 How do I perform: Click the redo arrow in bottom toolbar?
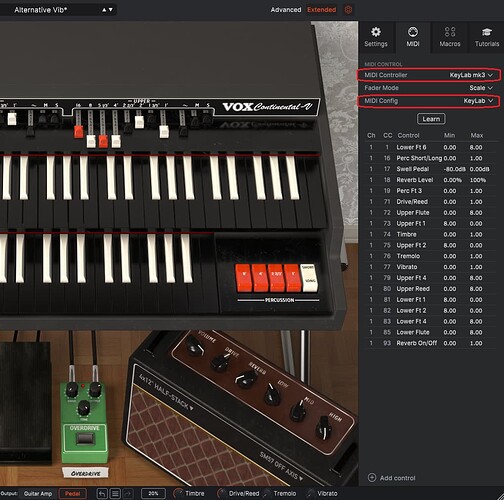128,493
